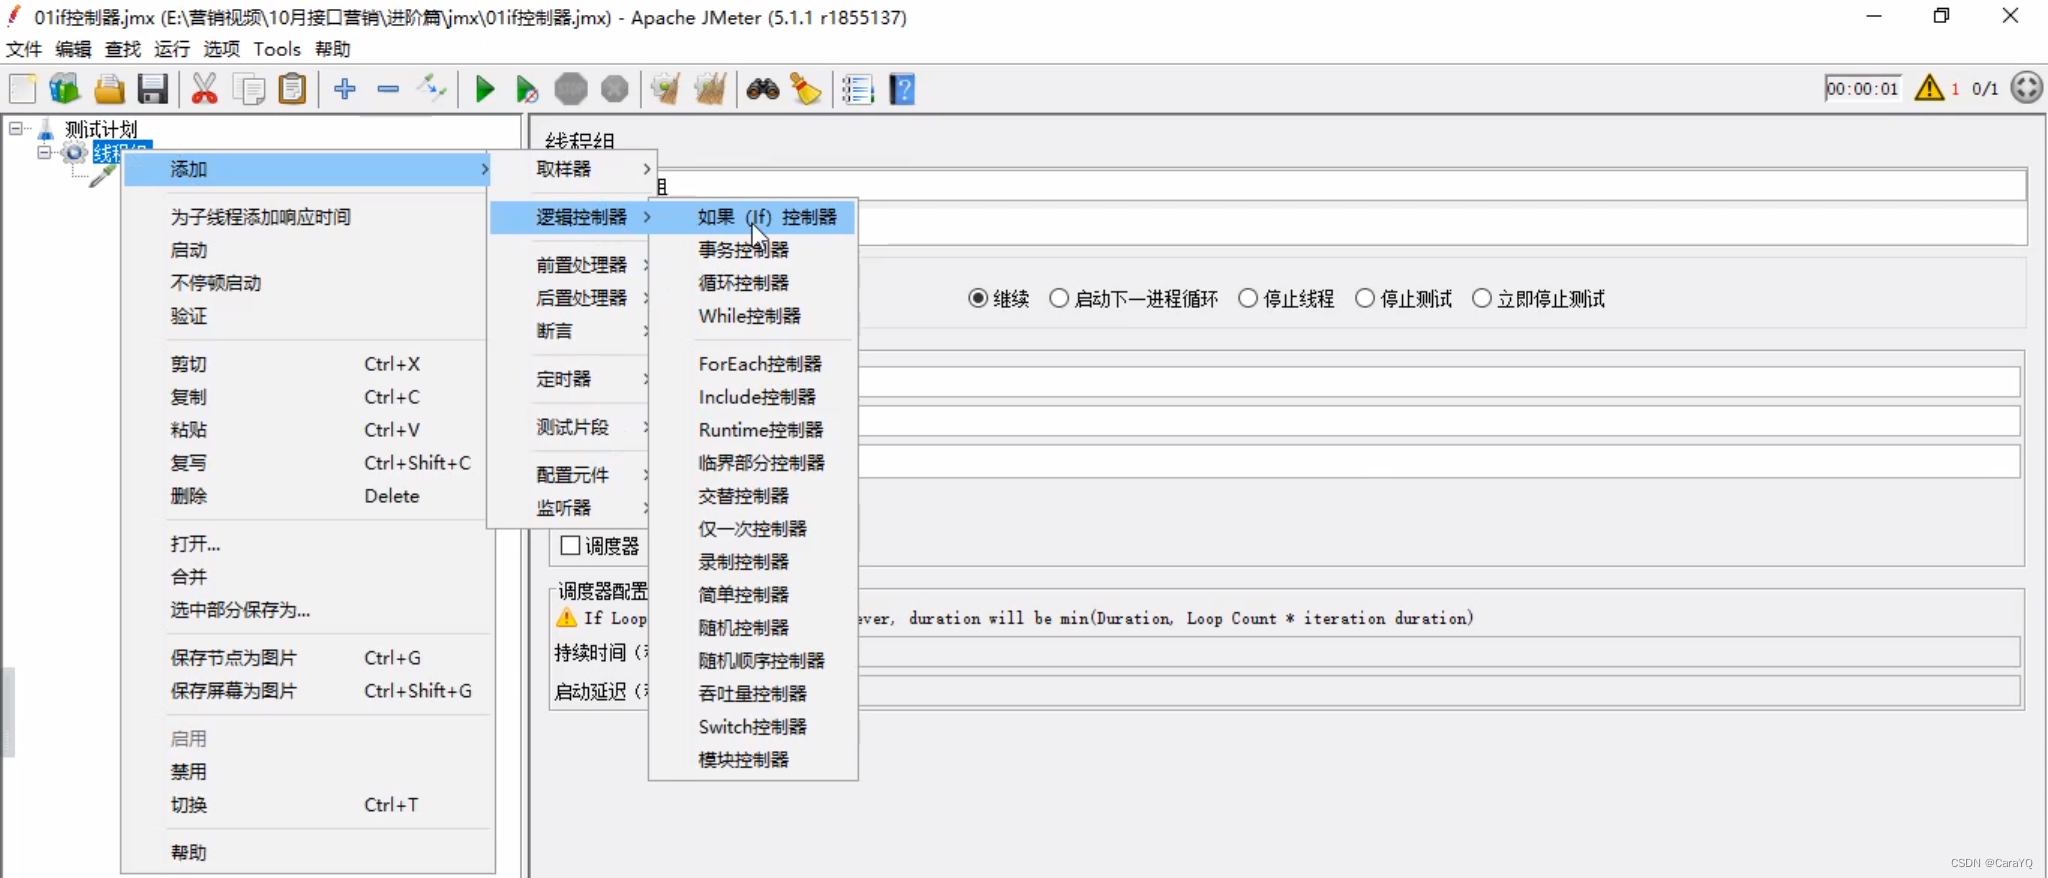The width and height of the screenshot is (2048, 878).
Task: Click the Shutdown test icon
Action: 614,89
